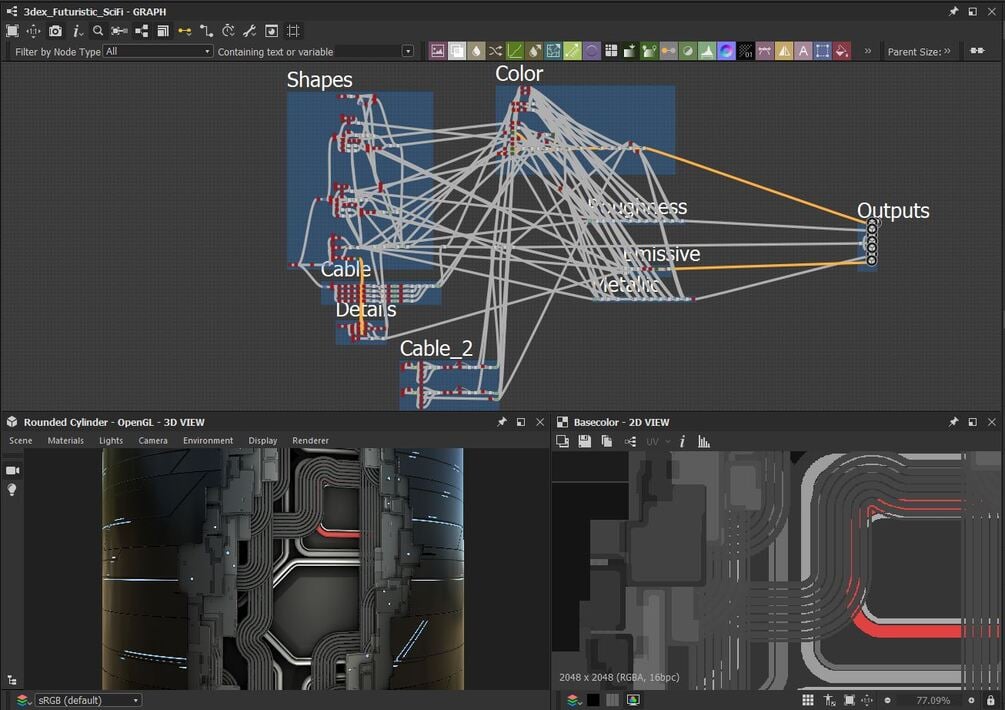Open the Materials menu in 3D view

(x=66, y=440)
